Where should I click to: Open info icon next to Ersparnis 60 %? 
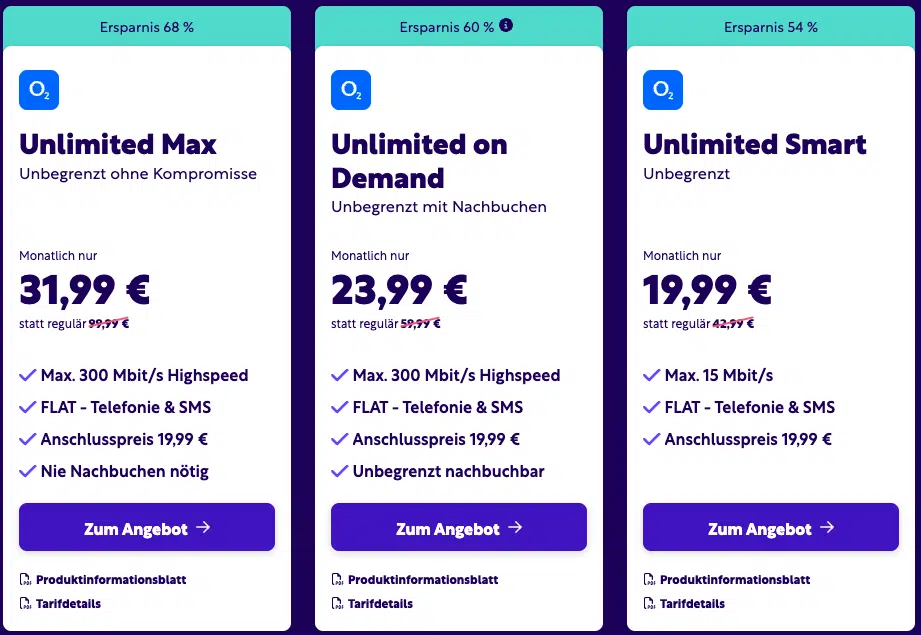point(506,25)
